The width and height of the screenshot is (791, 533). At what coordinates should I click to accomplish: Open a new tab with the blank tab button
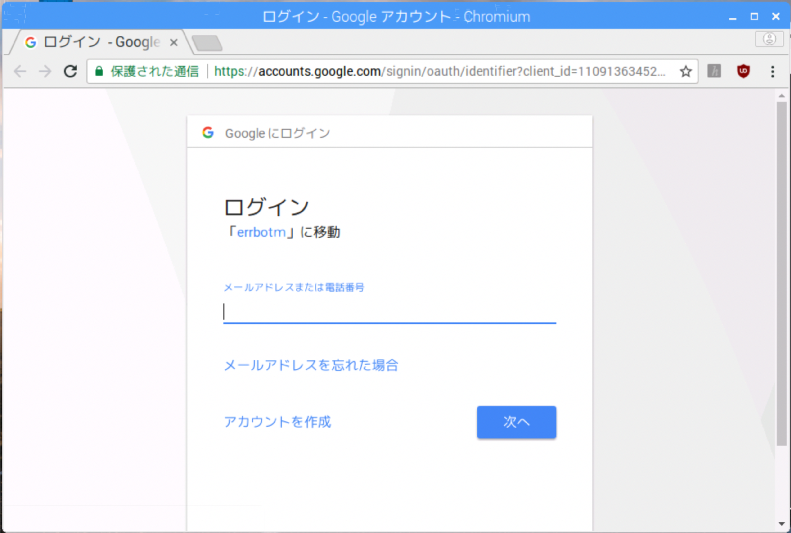[x=207, y=43]
